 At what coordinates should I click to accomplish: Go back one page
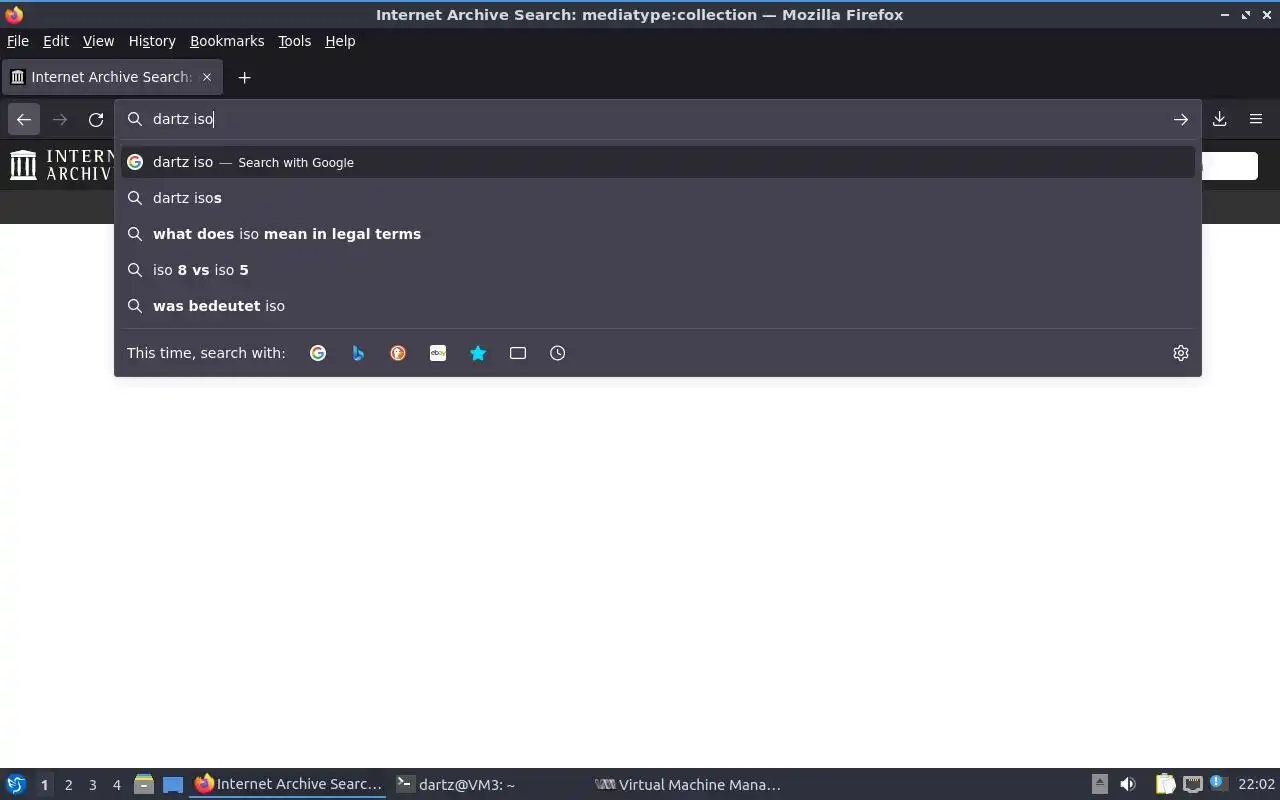(24, 119)
